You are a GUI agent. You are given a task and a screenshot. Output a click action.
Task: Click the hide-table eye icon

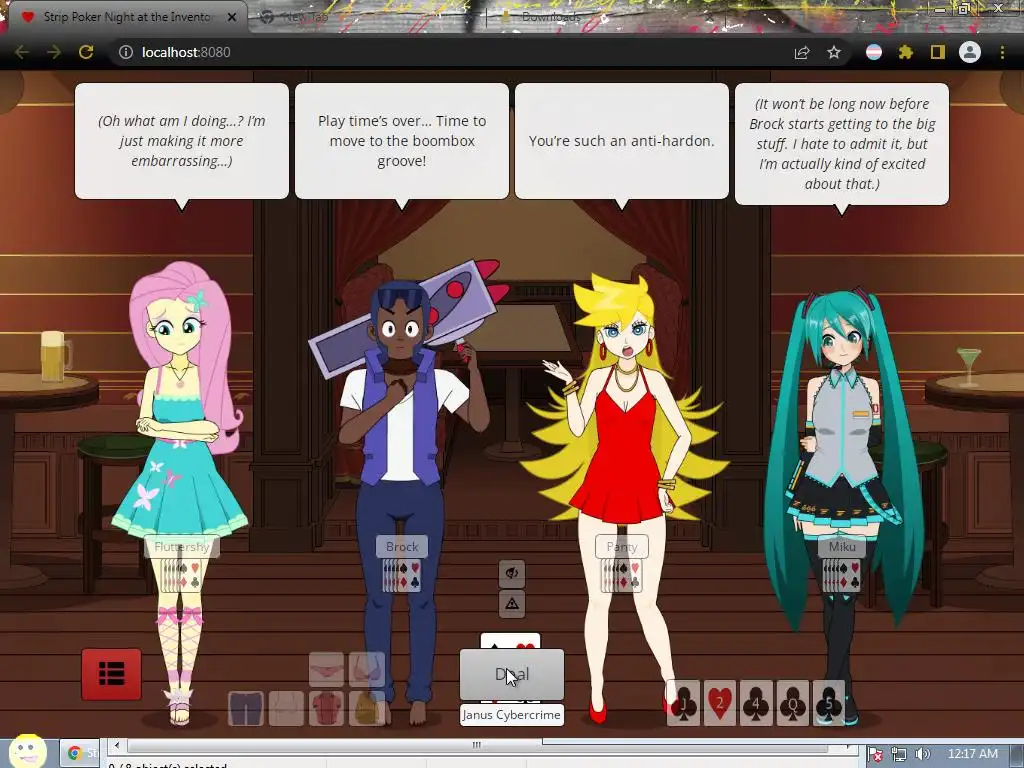pyautogui.click(x=512, y=573)
